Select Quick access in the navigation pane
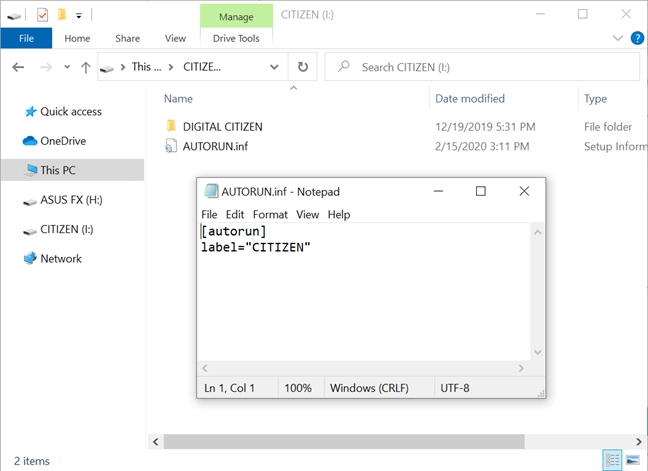Screen dimensions: 648x471 pyautogui.click(x=71, y=112)
